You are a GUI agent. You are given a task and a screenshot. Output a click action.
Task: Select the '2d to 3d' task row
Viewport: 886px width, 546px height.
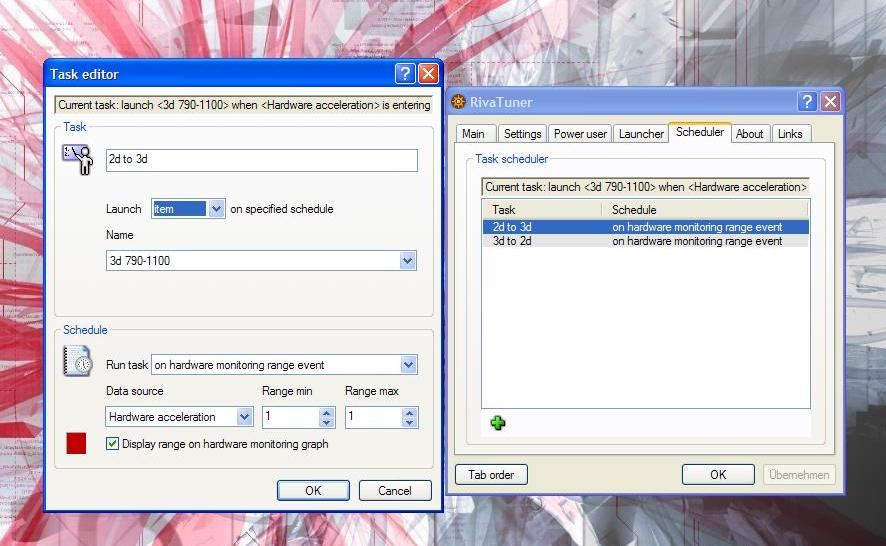(x=646, y=227)
